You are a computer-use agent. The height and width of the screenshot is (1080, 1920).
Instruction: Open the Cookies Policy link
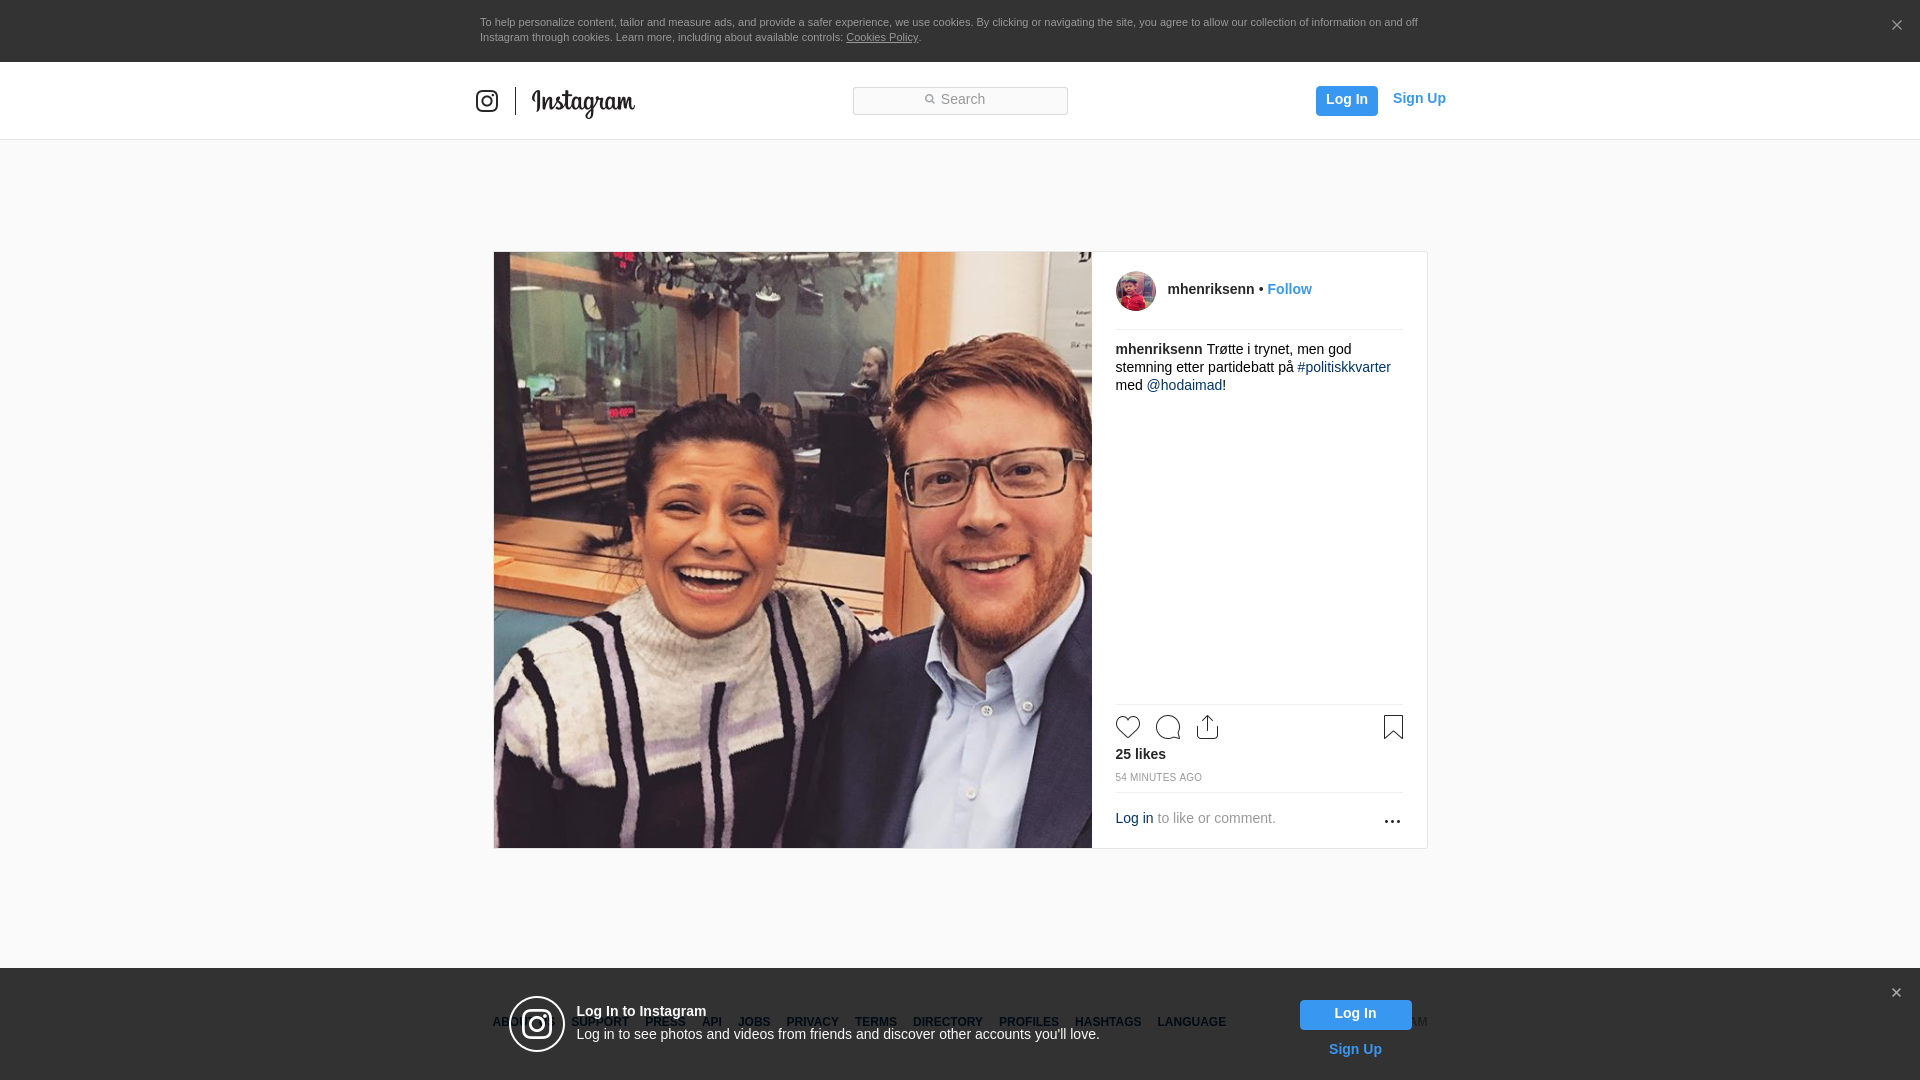click(x=881, y=37)
